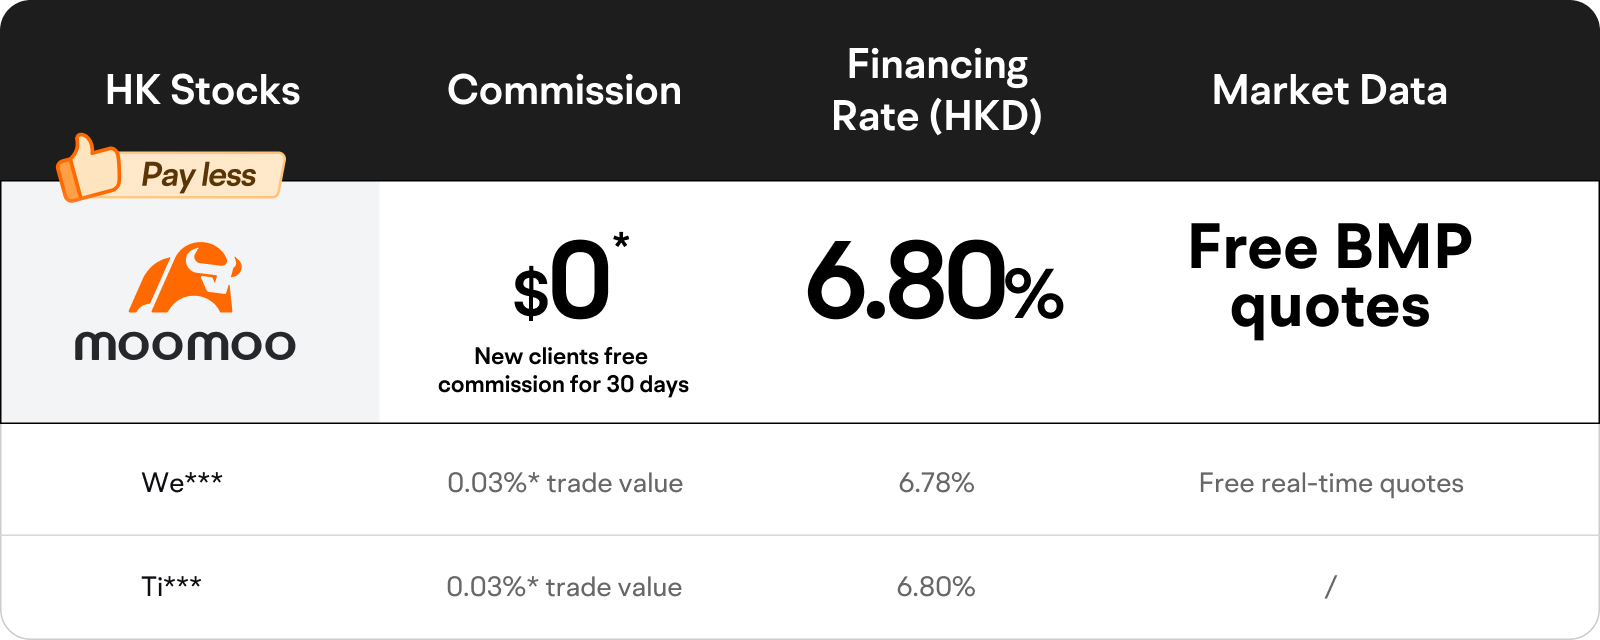
Task: Select the Commission column header
Action: (x=564, y=90)
